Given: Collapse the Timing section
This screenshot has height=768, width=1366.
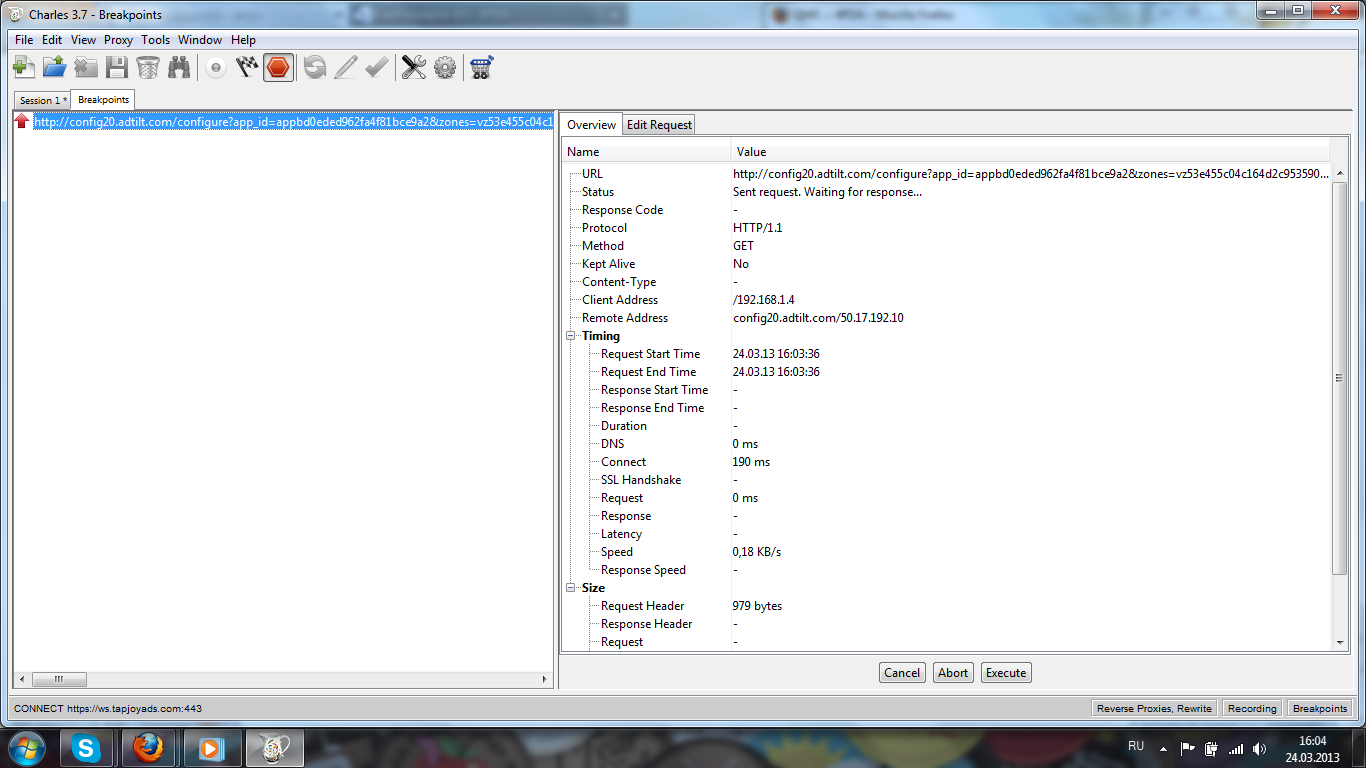Looking at the screenshot, I should pyautogui.click(x=571, y=336).
